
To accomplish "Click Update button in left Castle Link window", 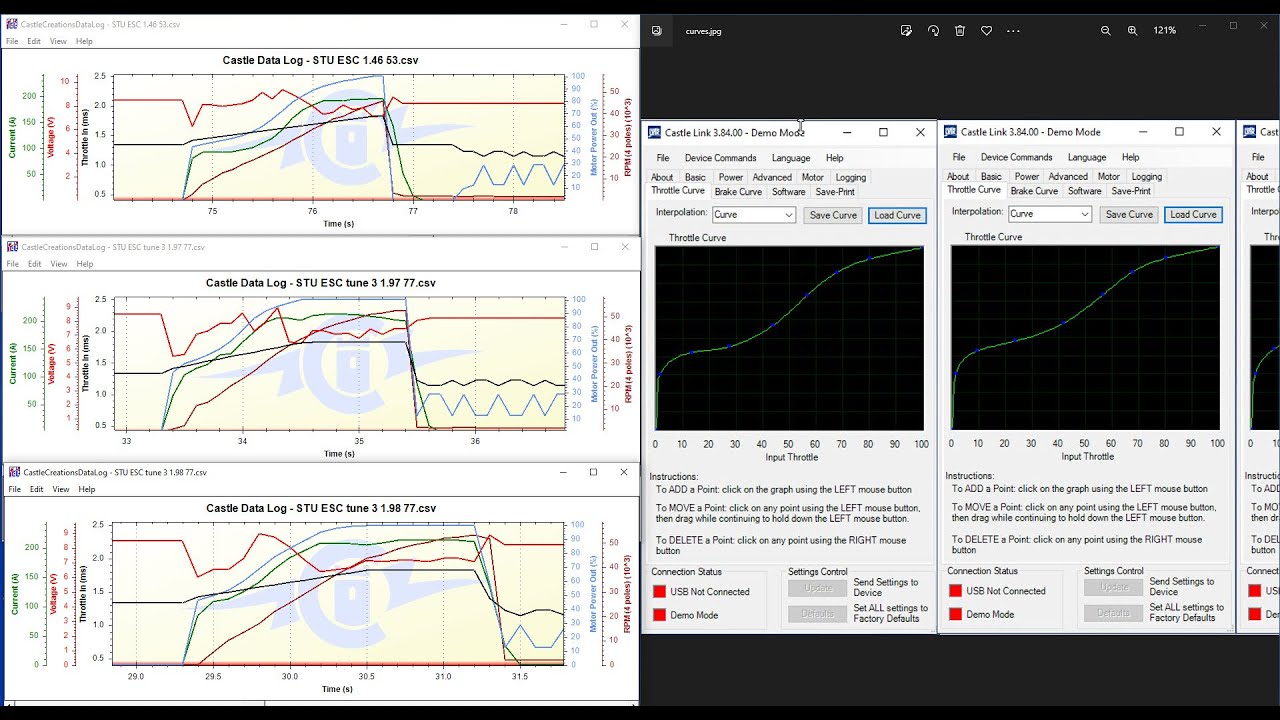I will point(817,588).
